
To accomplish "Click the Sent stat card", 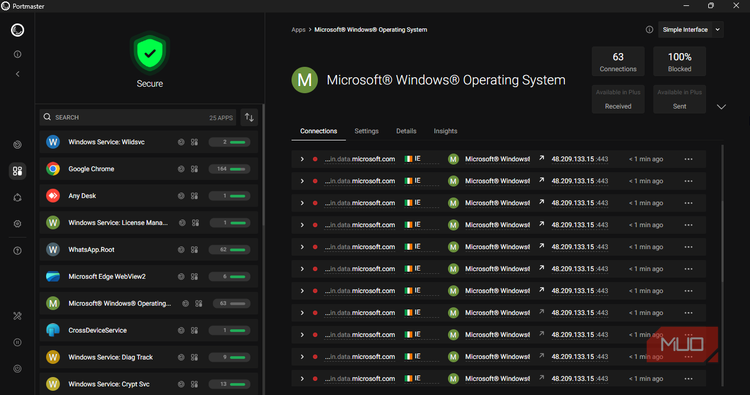I will [x=679, y=99].
